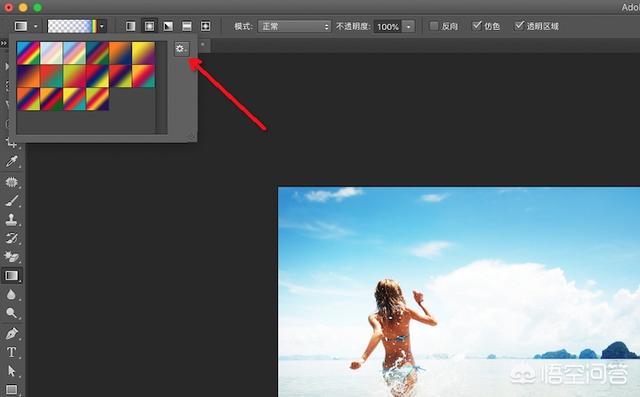
Task: Open the gradient preview dropdown arrow
Action: click(102, 27)
